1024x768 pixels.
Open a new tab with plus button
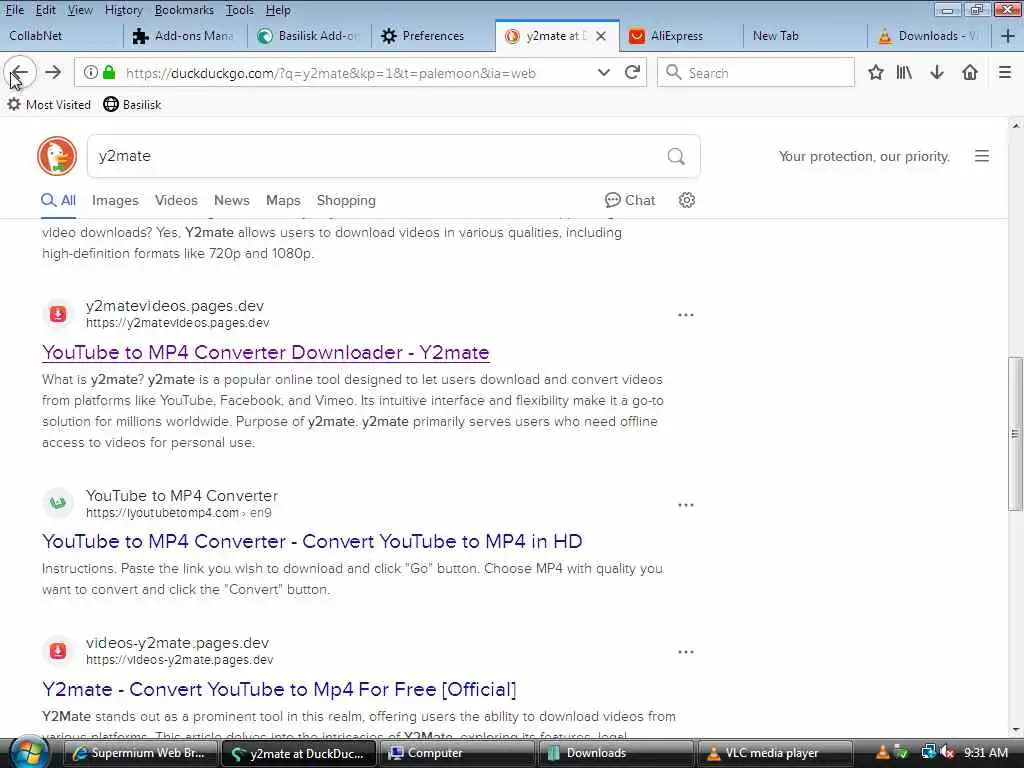[1008, 36]
